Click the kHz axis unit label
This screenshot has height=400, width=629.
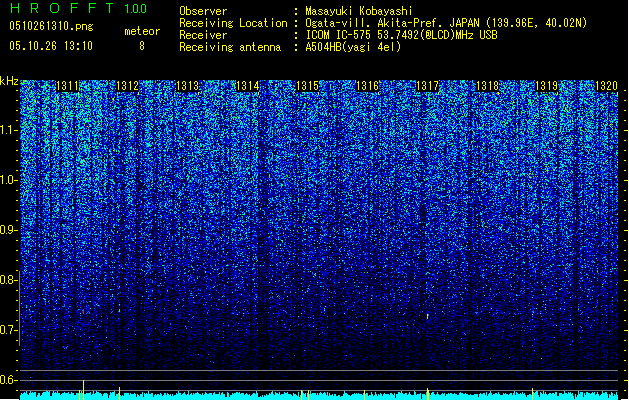point(9,81)
